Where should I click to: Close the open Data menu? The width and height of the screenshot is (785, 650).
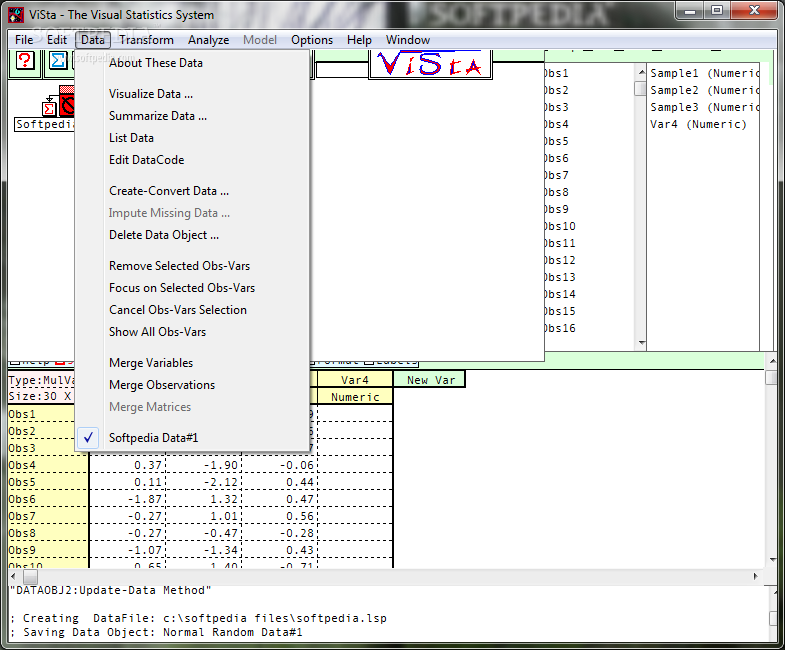tap(93, 40)
